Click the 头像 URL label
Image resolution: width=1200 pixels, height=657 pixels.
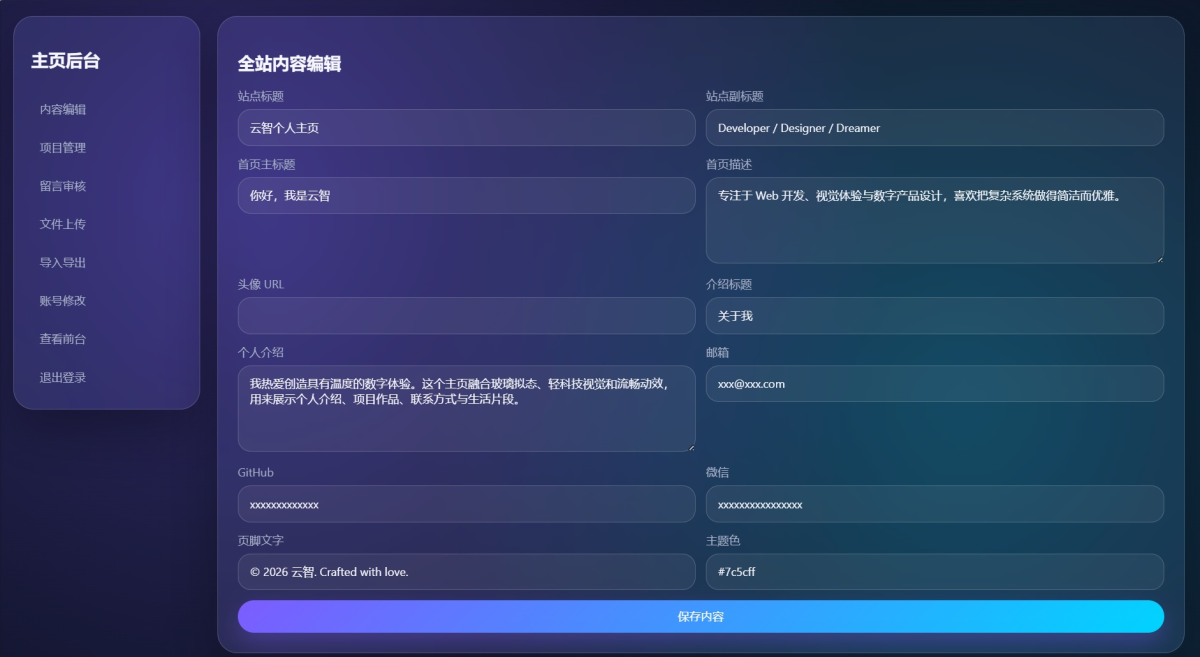(261, 285)
